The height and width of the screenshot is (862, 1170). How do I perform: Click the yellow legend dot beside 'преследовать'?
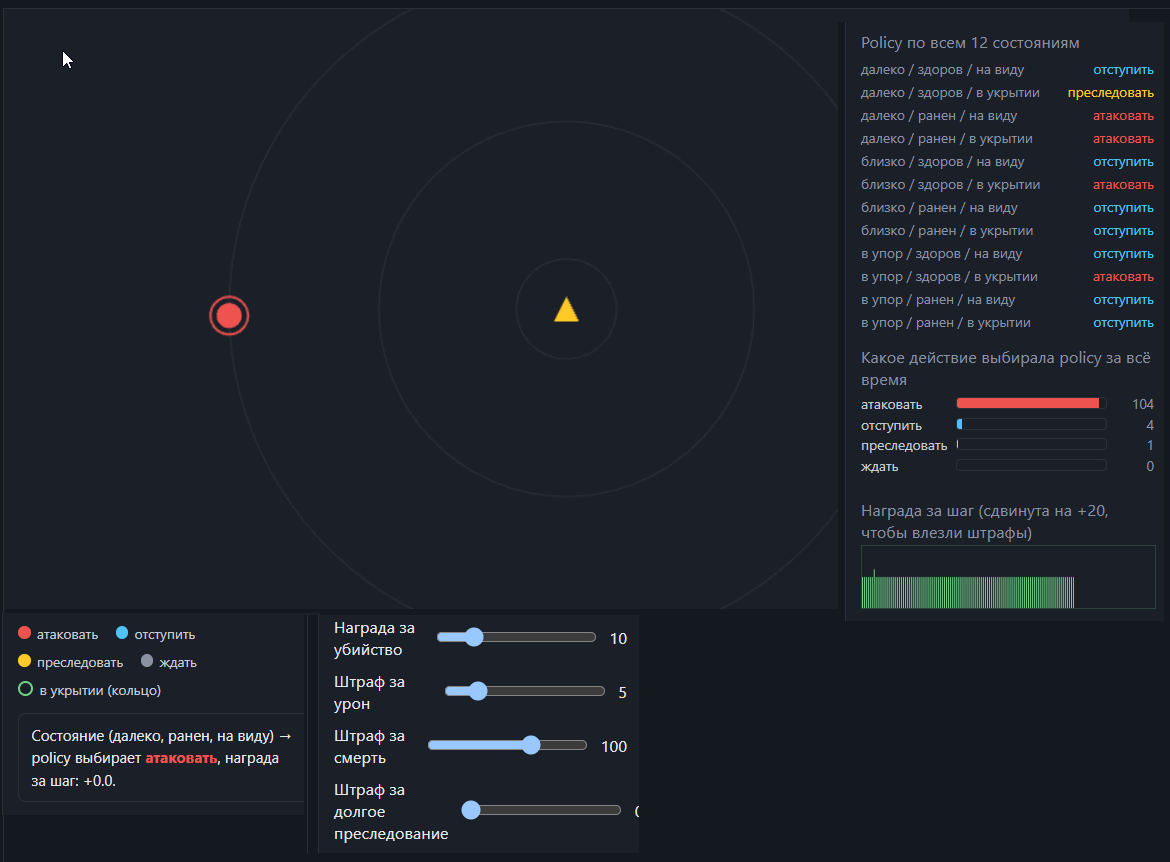(x=25, y=660)
